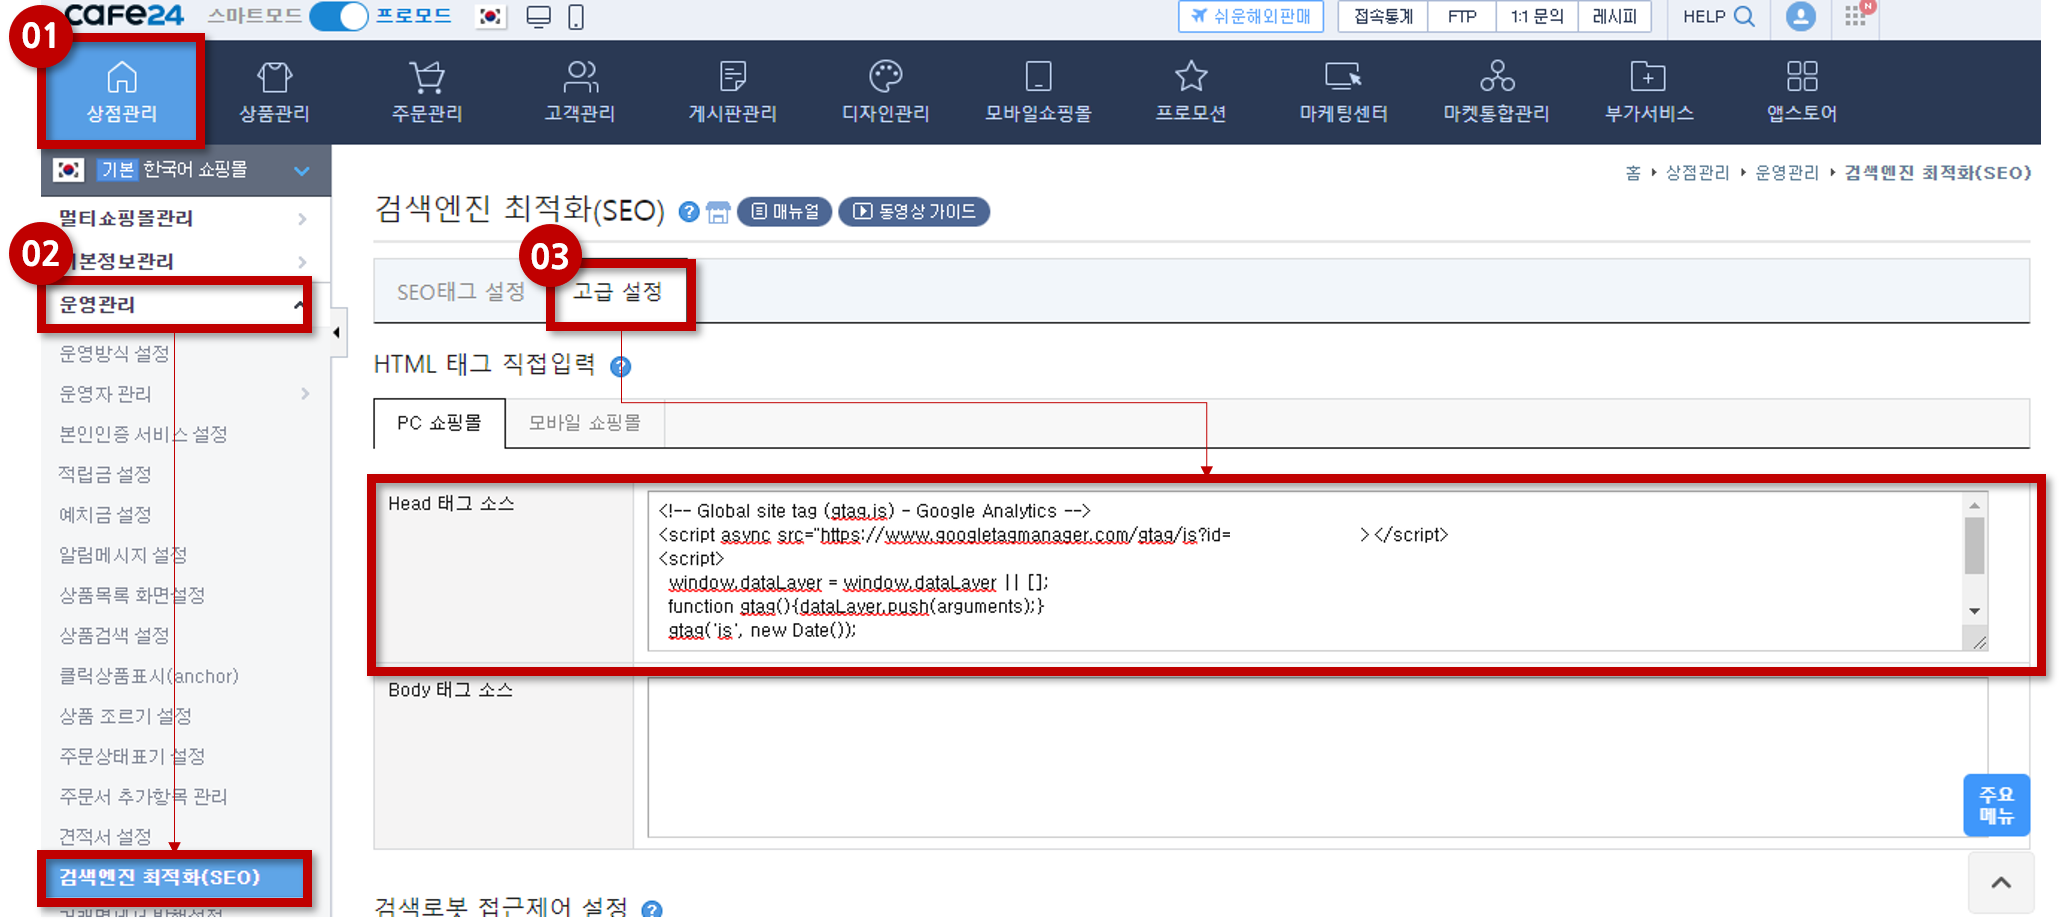The image size is (2059, 920).
Task: Click the Korean flag icon in top bar
Action: pyautogui.click(x=490, y=16)
